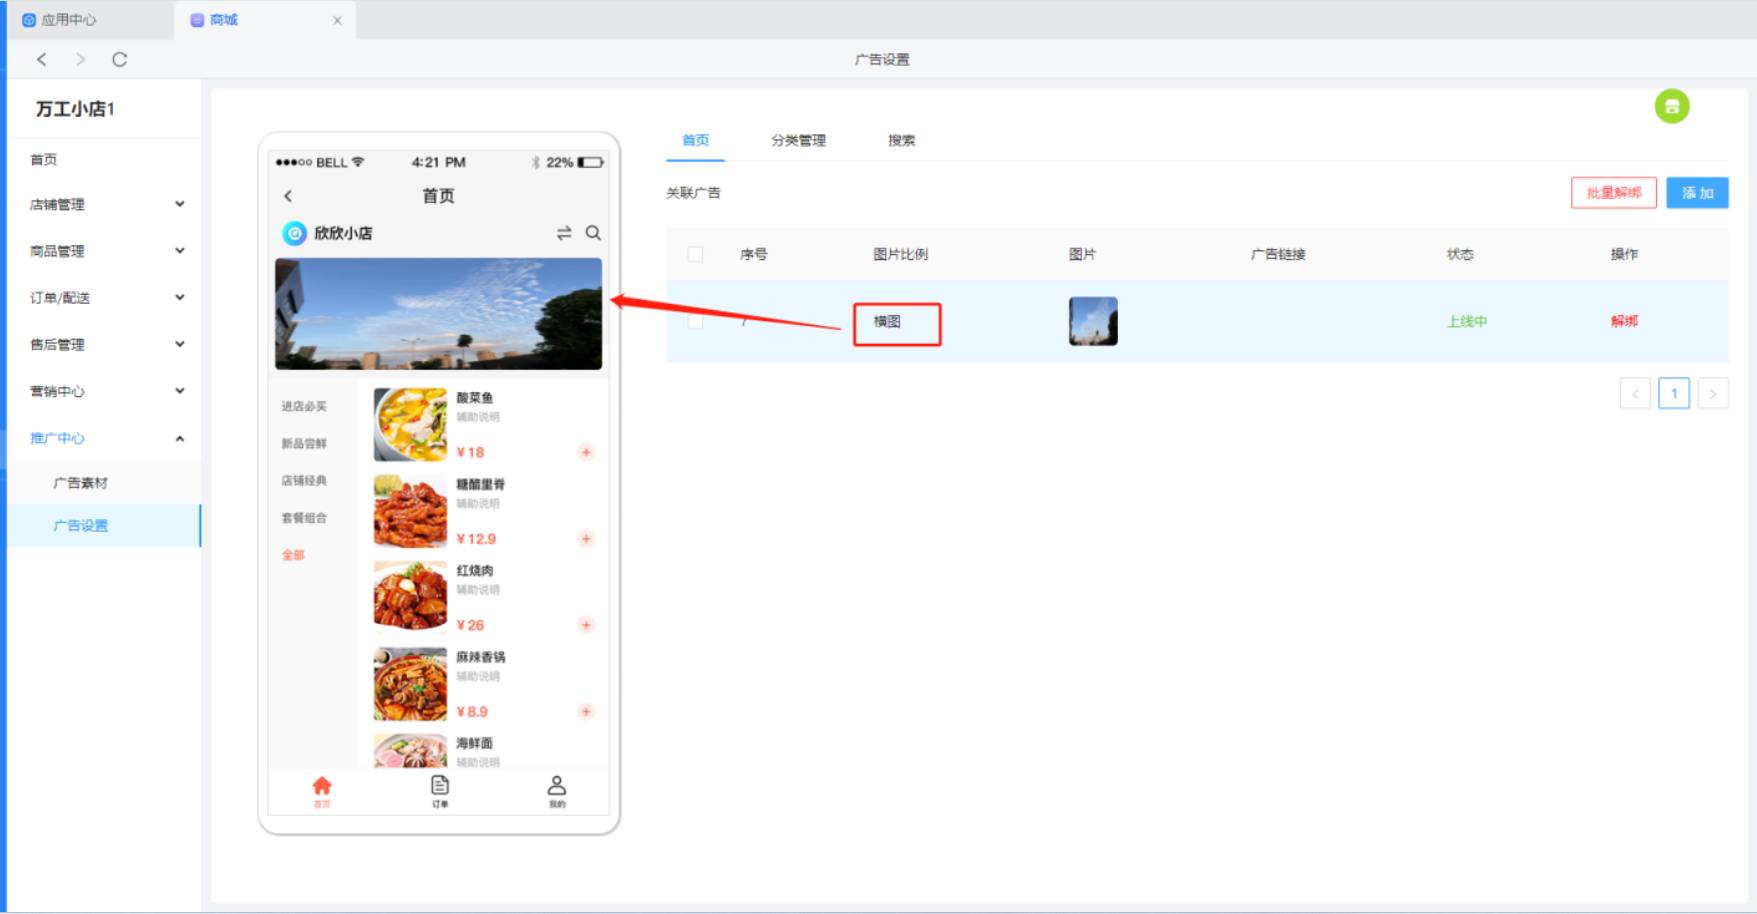Tap the plus icon for 酸菜鱼
1757x914 pixels.
586,452
